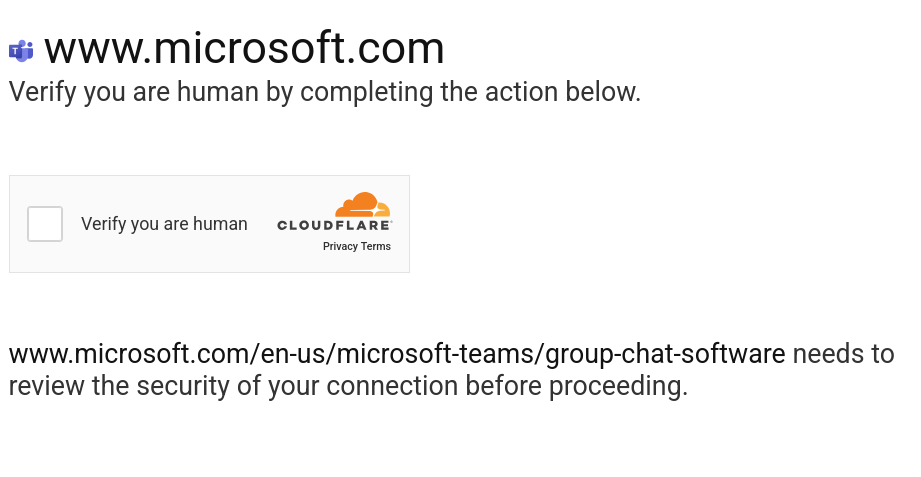Click the "Verify you are human" widget label
The width and height of the screenshot is (921, 477).
click(x=164, y=224)
